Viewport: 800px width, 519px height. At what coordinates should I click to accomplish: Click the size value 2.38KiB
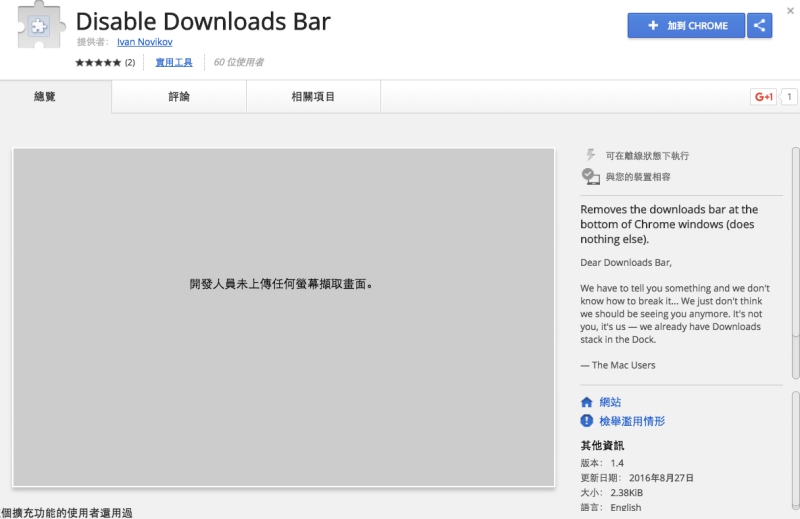click(x=627, y=492)
